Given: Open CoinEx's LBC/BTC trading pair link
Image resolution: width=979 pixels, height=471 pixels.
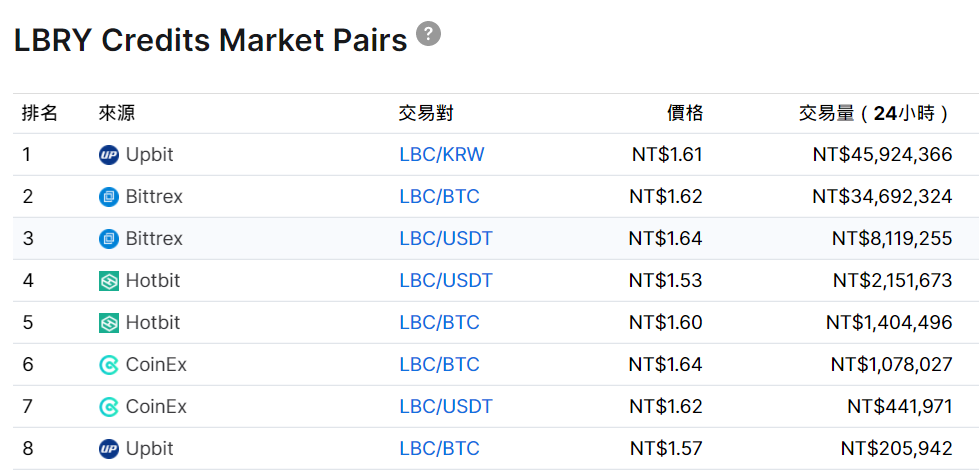Looking at the screenshot, I should (439, 365).
